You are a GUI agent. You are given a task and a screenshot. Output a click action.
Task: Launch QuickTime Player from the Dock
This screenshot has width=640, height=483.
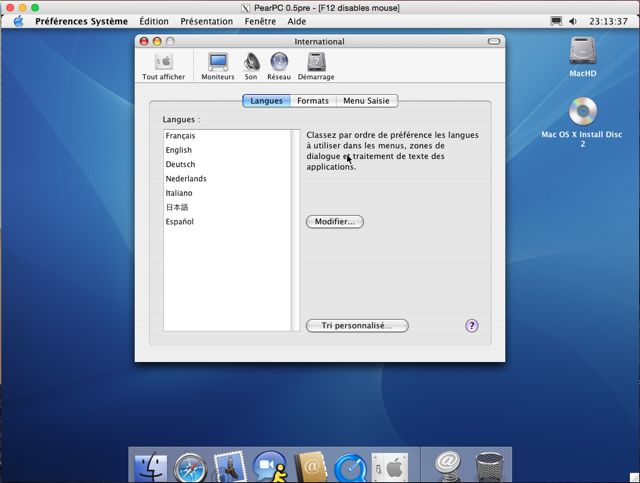point(350,467)
